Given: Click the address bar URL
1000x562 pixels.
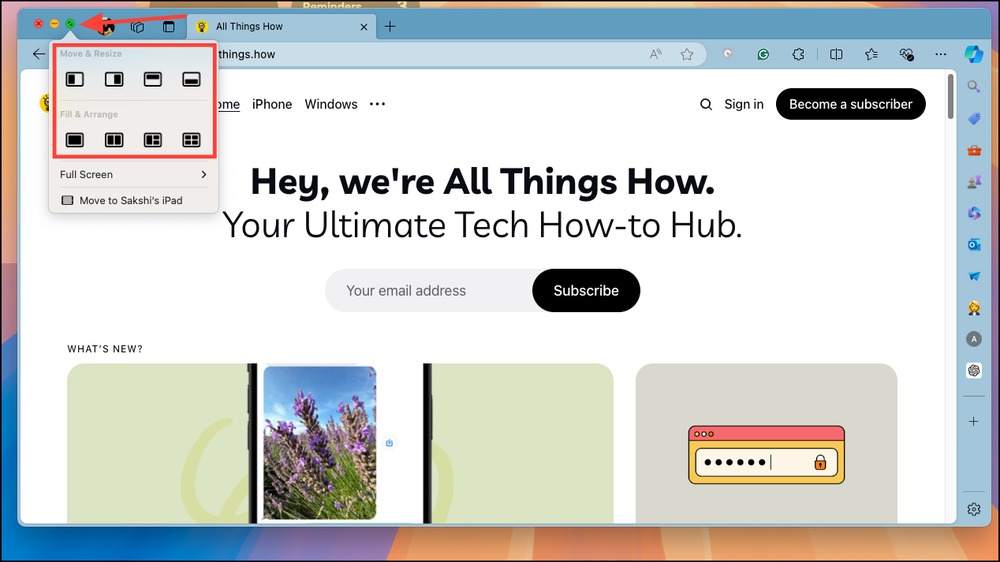Looking at the screenshot, I should (x=247, y=54).
